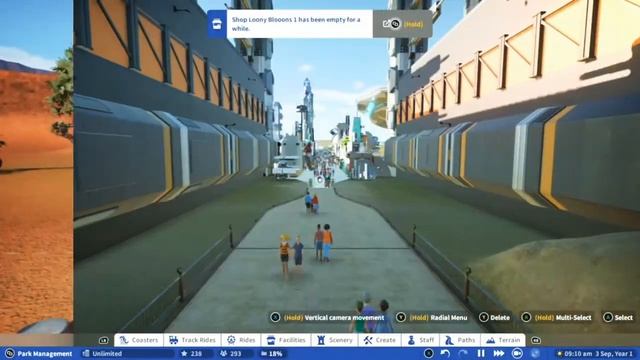This screenshot has height=360, width=640.
Task: Switch to the Create tab
Action: 380,340
